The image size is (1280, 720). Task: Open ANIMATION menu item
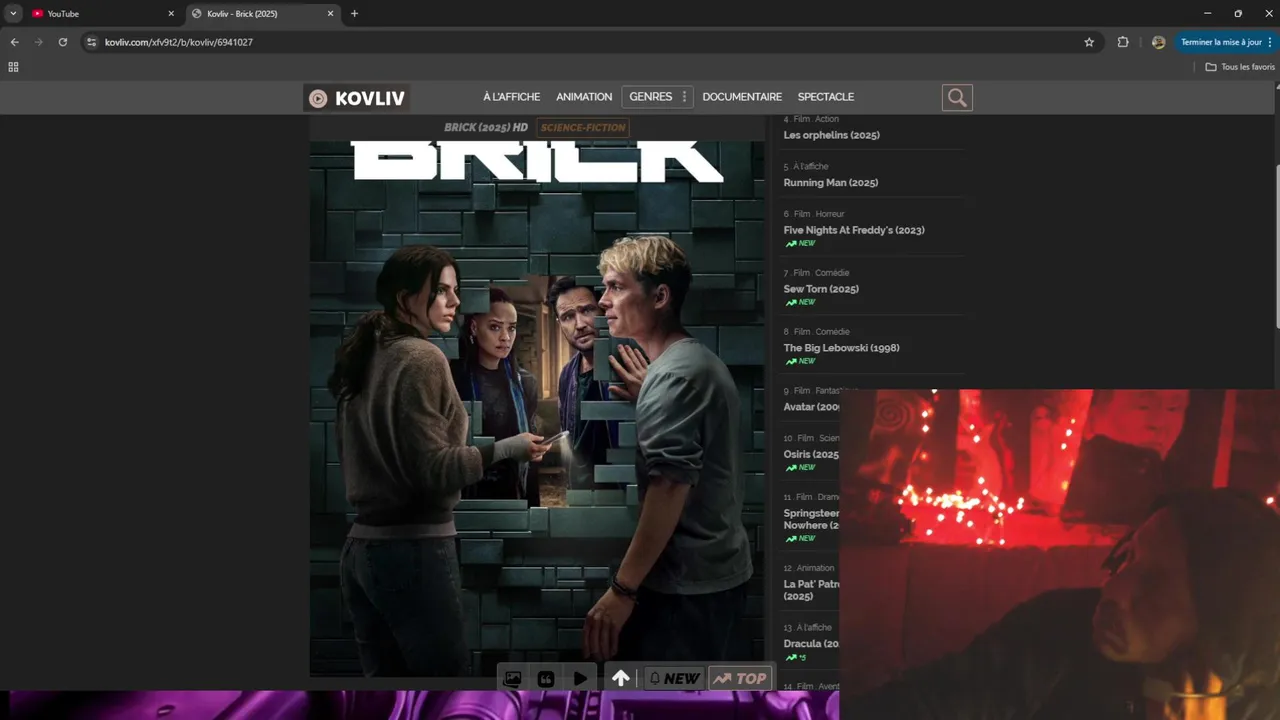click(584, 97)
